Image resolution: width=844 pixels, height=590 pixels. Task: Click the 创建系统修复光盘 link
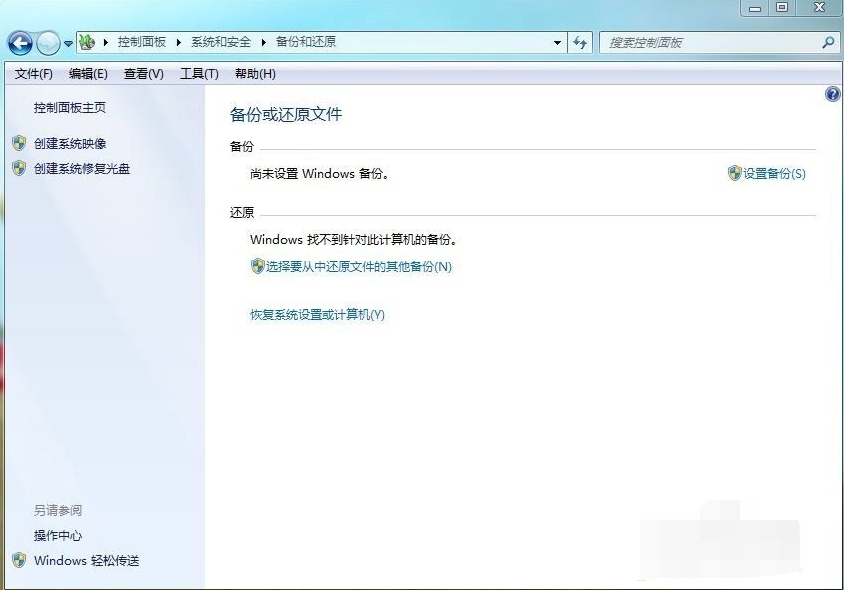pos(82,168)
